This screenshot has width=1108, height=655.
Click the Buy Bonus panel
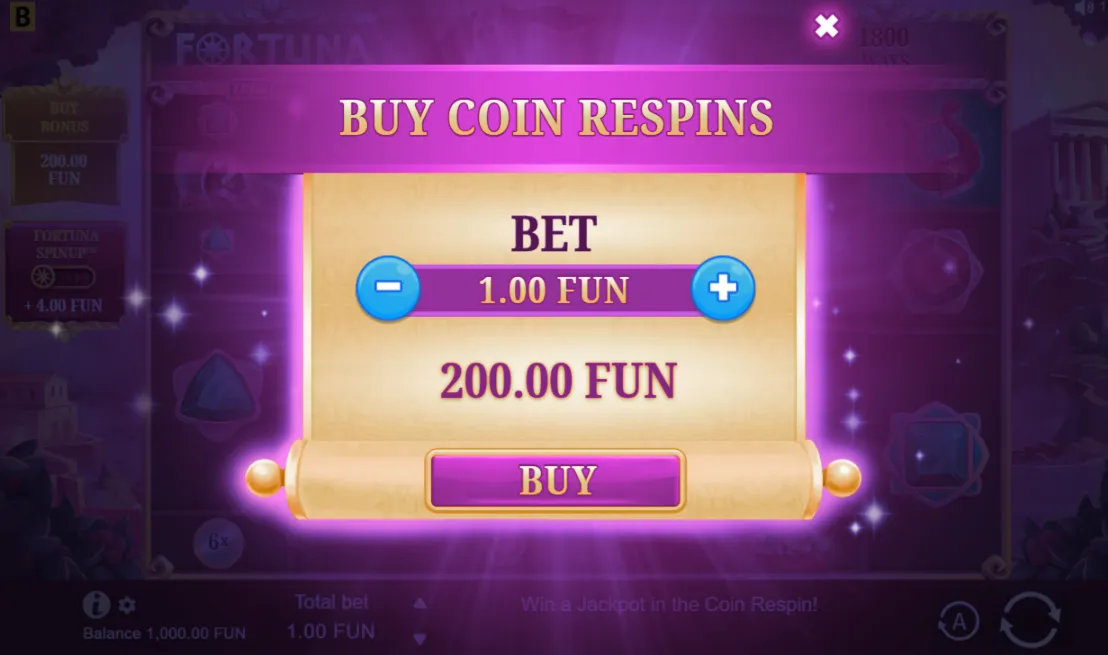(x=64, y=145)
